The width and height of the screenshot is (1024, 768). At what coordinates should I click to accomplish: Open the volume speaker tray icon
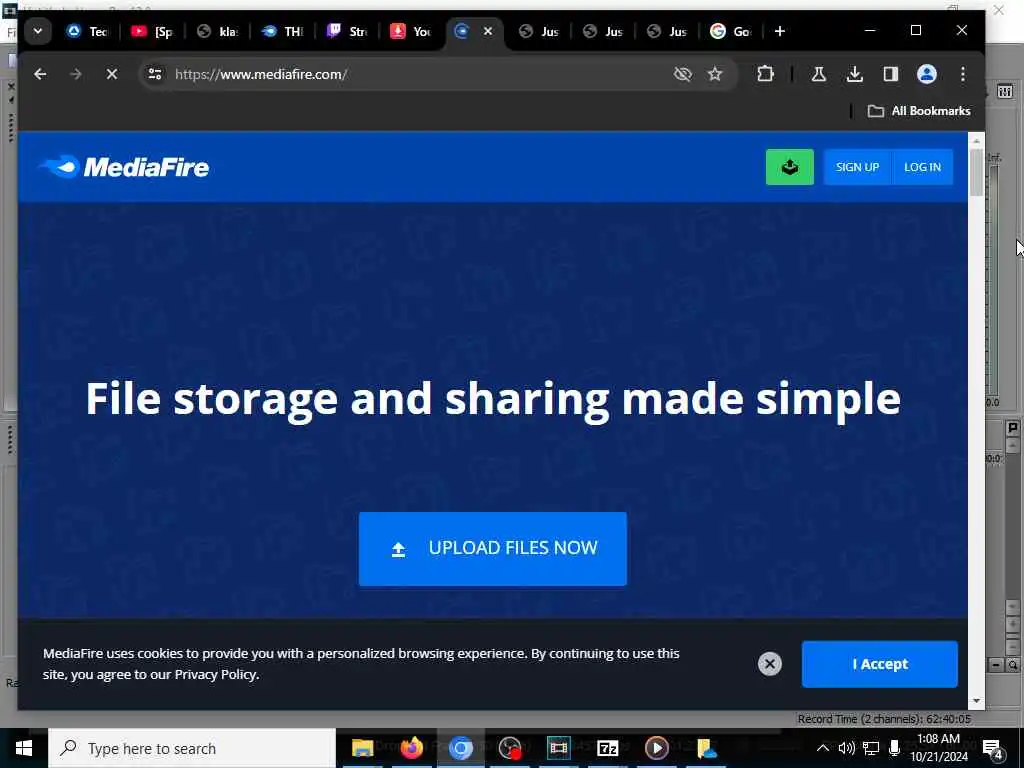(846, 748)
